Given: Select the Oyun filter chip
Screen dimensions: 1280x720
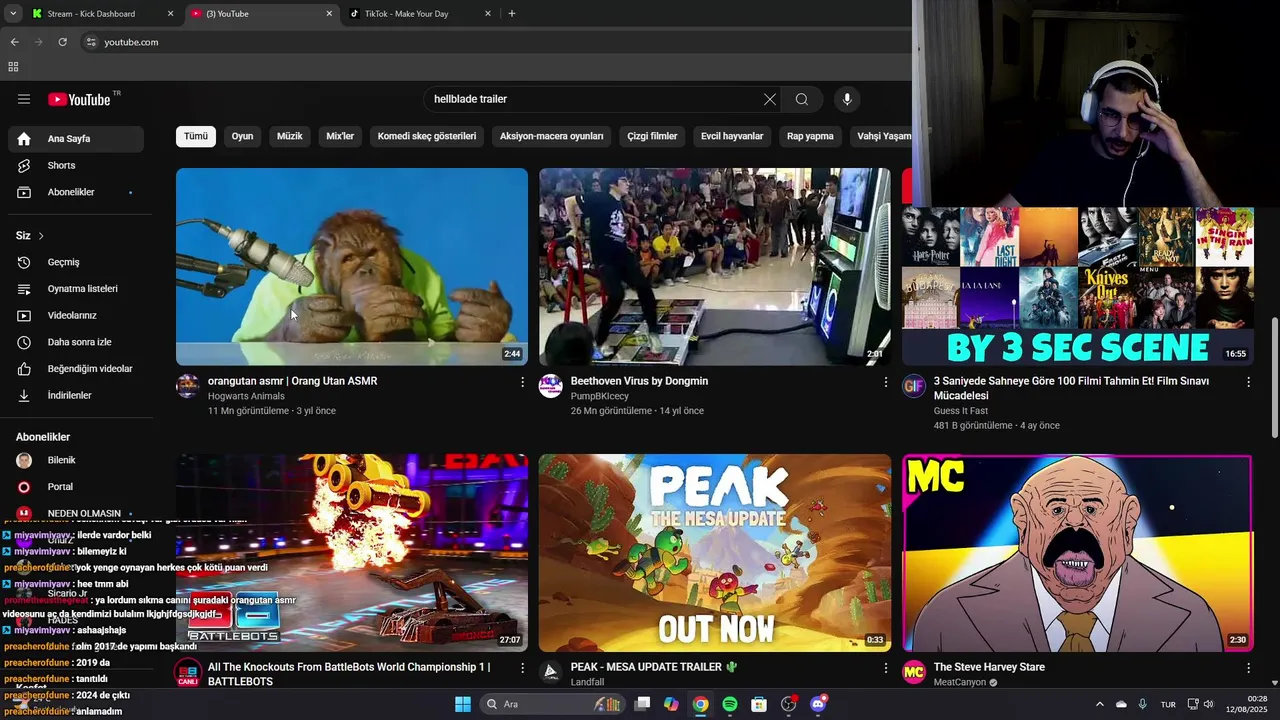Looking at the screenshot, I should 243,136.
